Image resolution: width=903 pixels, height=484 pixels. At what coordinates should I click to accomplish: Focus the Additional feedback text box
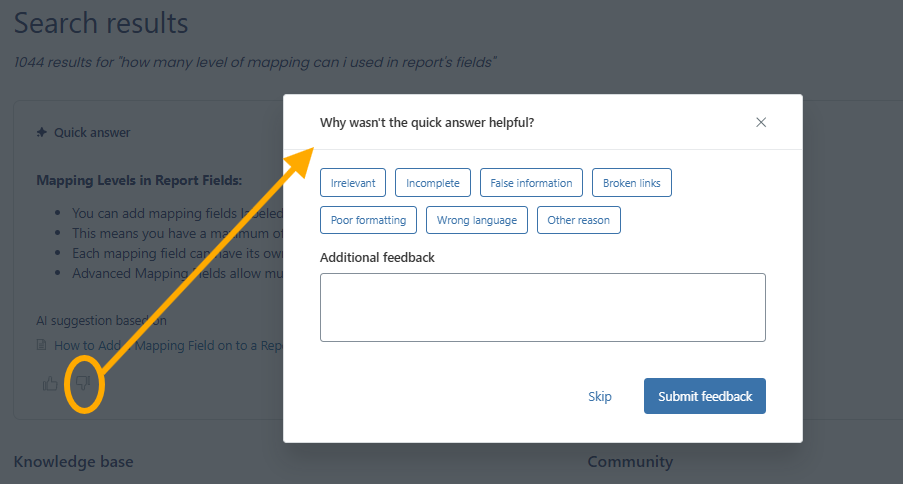pyautogui.click(x=542, y=307)
